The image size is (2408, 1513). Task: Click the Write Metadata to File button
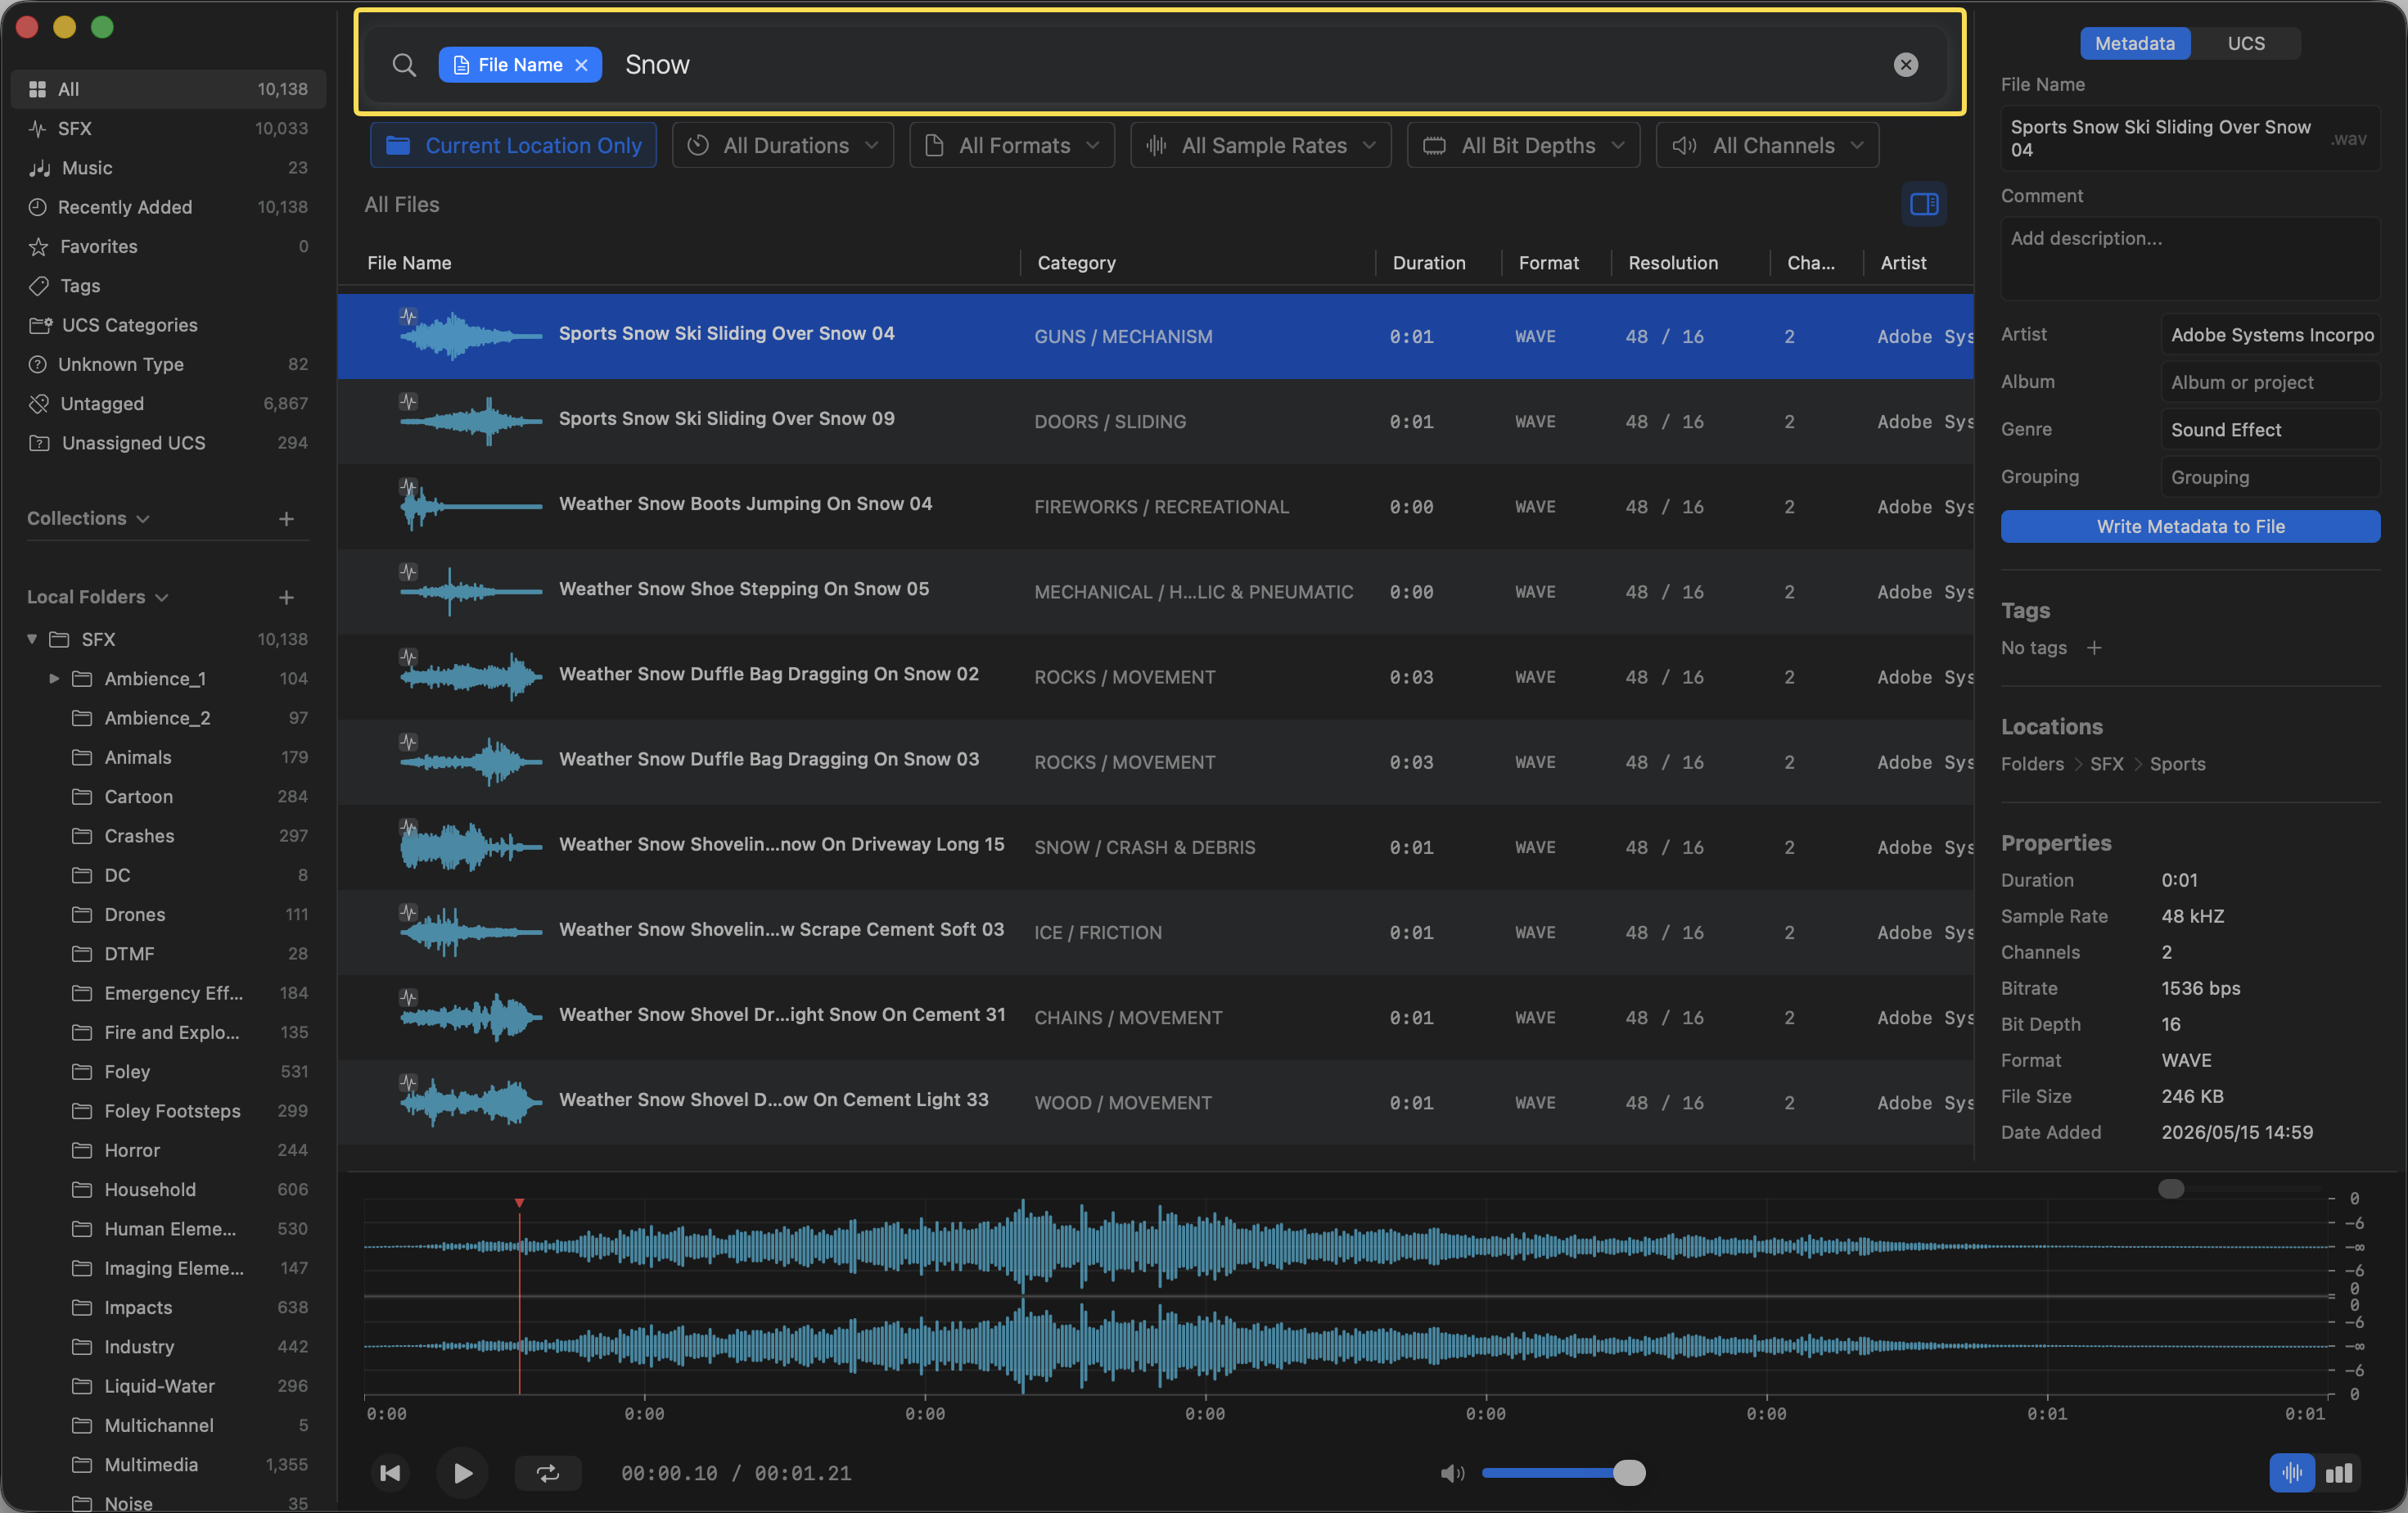(2190, 526)
